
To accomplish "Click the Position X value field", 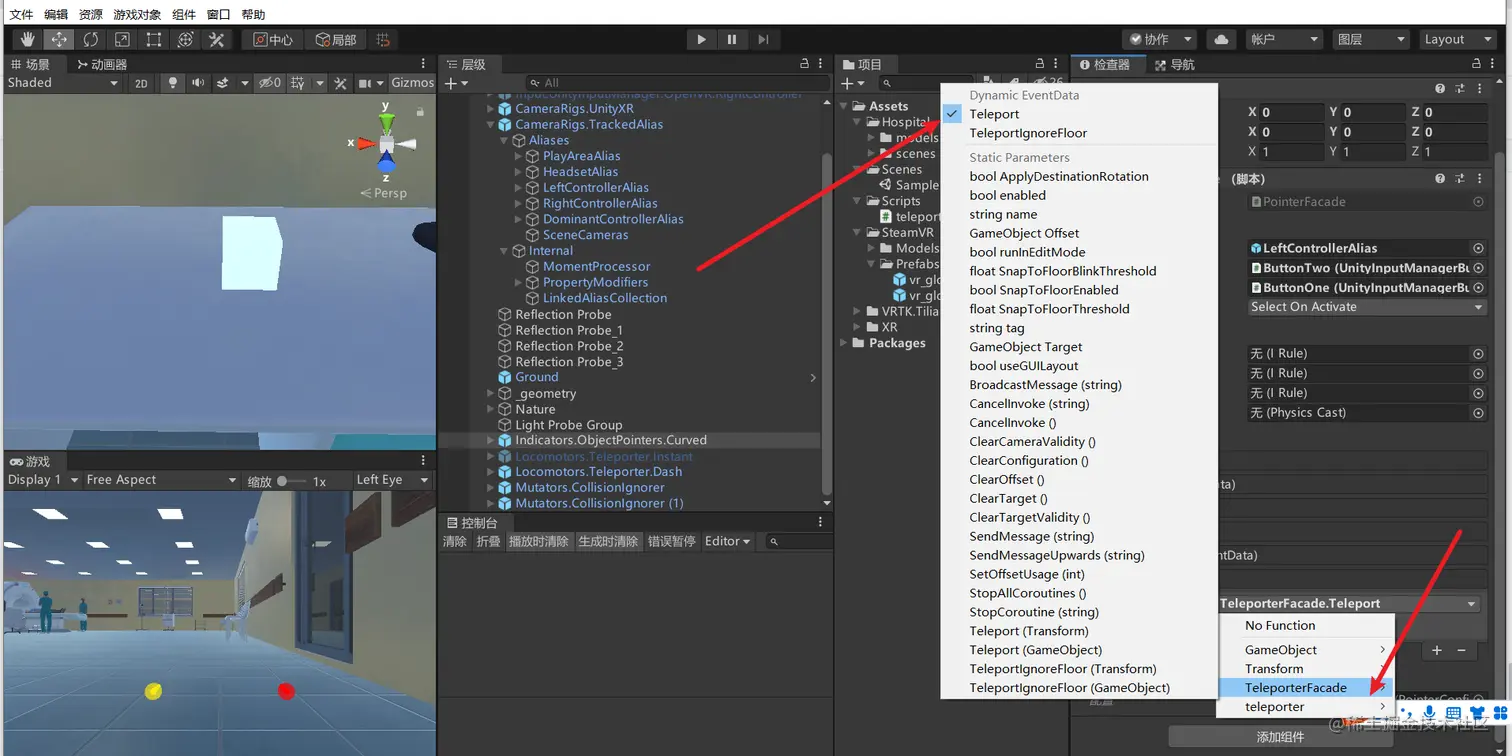I will [1291, 113].
